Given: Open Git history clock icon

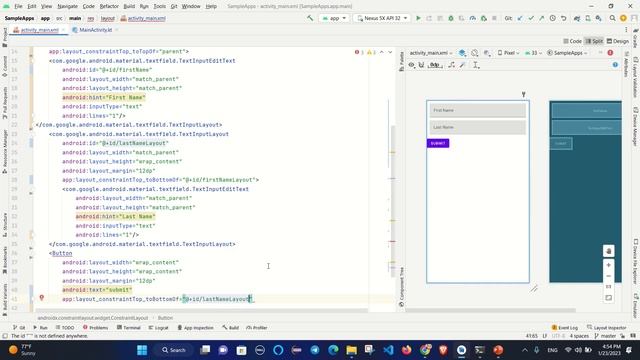Looking at the screenshot, I should pos(553,18).
